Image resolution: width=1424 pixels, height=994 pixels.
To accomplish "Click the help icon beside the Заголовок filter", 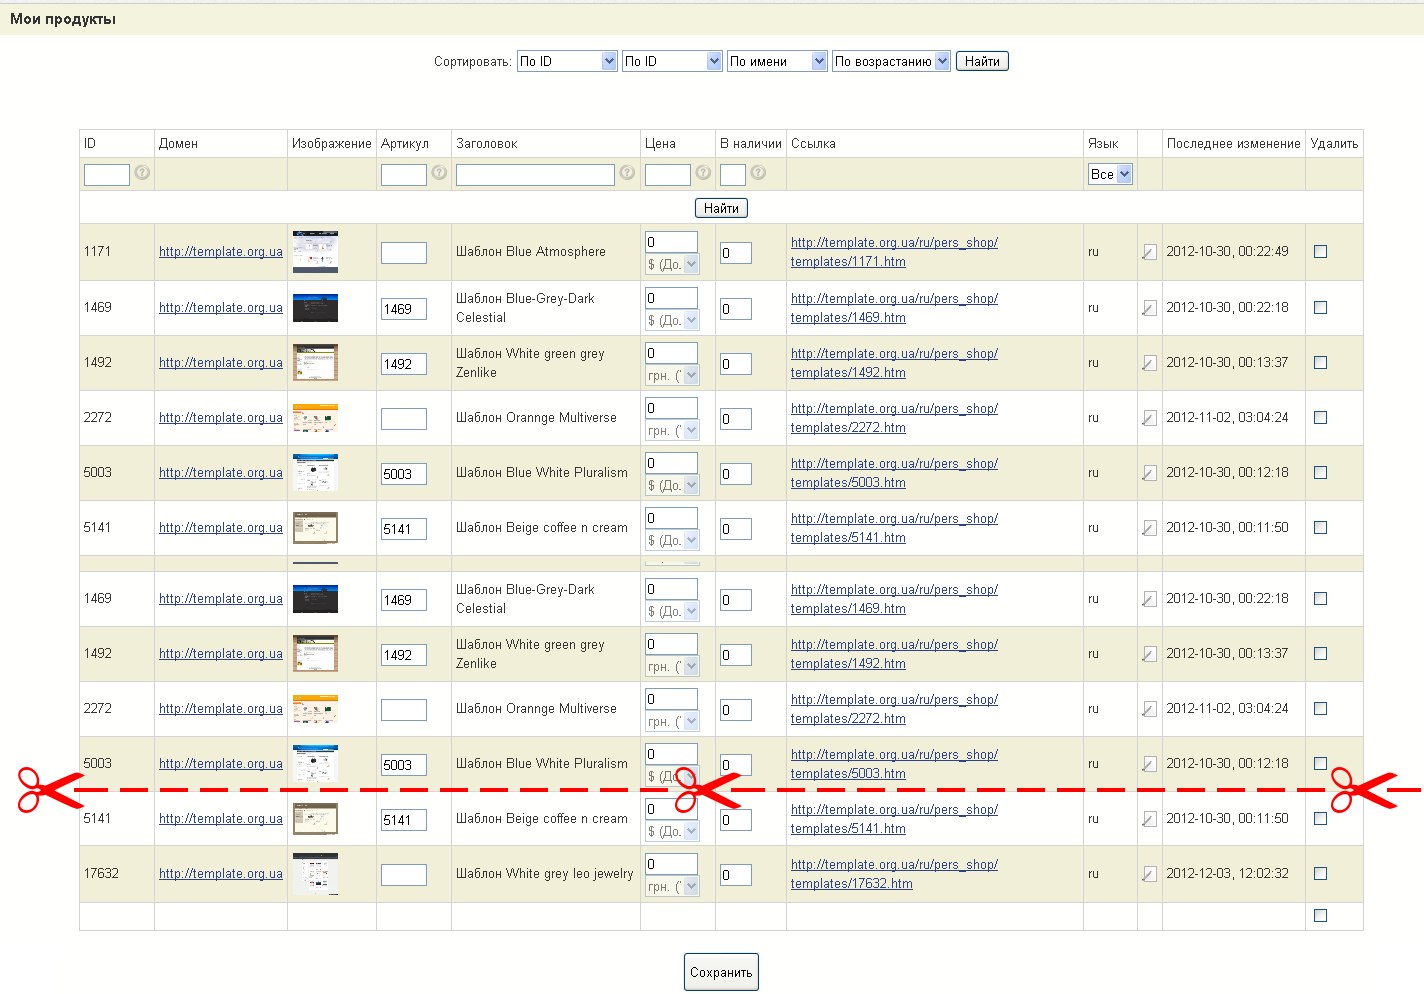I will coord(627,173).
